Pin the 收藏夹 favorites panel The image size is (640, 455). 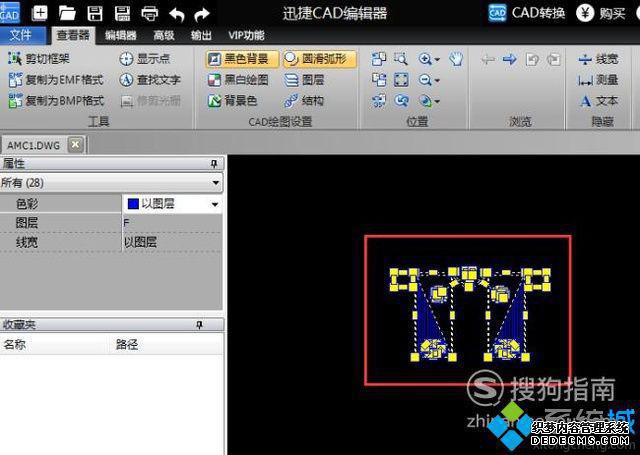pos(199,325)
